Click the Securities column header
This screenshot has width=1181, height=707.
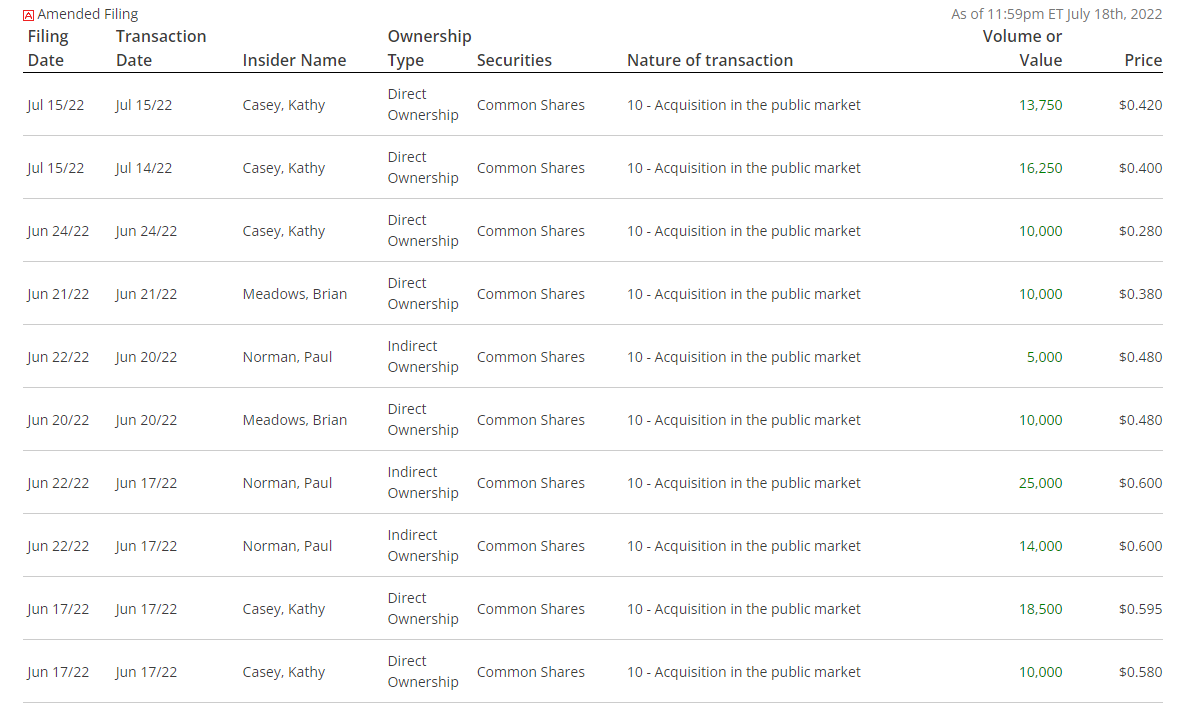coord(514,60)
